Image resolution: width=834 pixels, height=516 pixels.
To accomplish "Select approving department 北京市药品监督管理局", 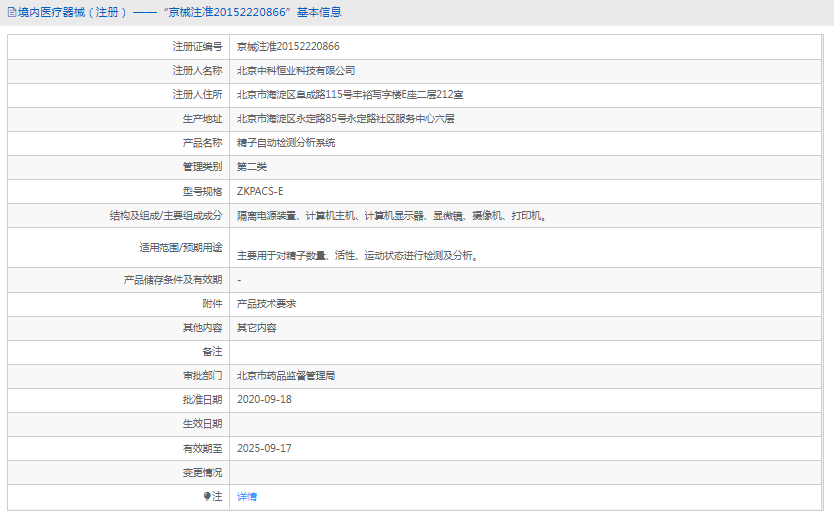I will 286,376.
